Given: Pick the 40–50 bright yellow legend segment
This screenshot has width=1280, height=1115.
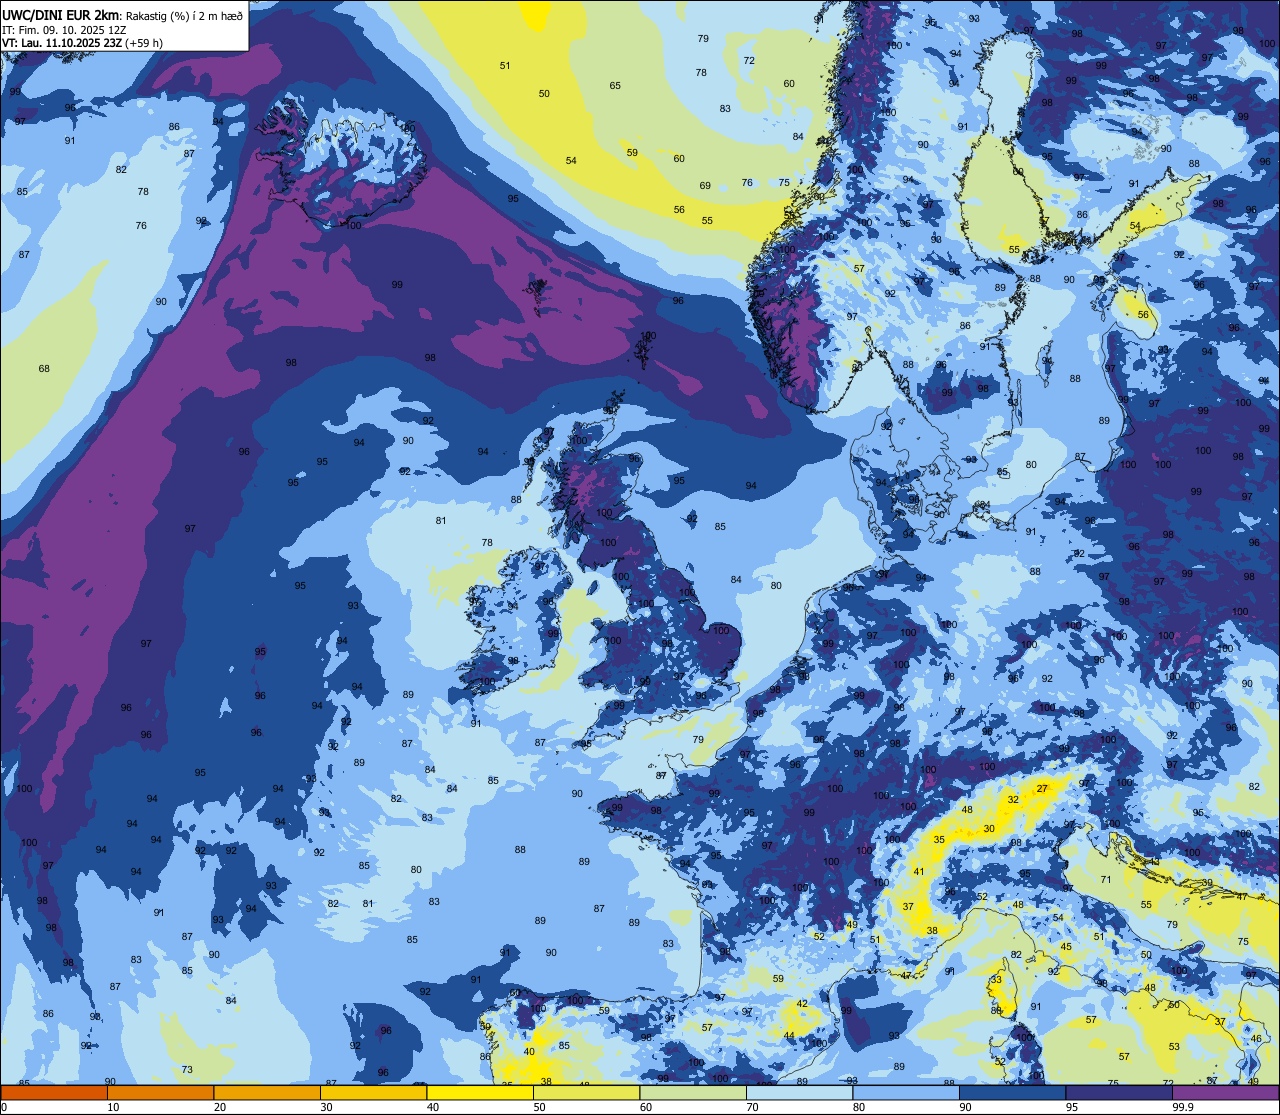Looking at the screenshot, I should 479,1092.
